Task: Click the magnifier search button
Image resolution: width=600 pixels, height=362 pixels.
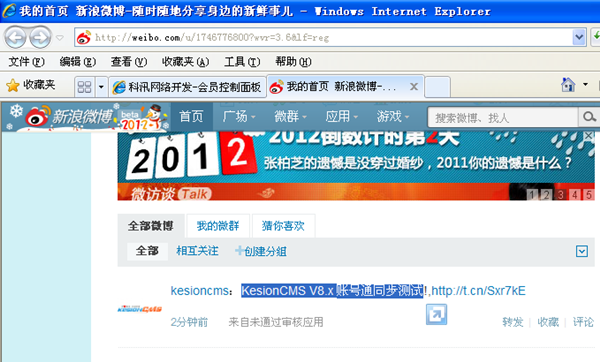Action: tap(589, 117)
